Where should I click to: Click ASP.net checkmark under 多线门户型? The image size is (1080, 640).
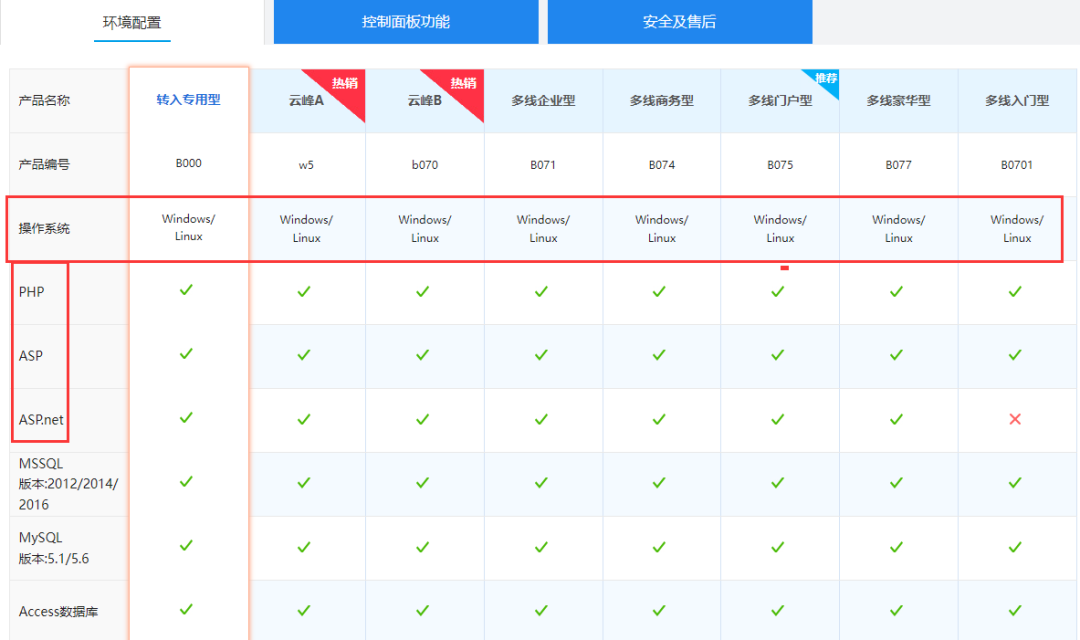(x=778, y=419)
